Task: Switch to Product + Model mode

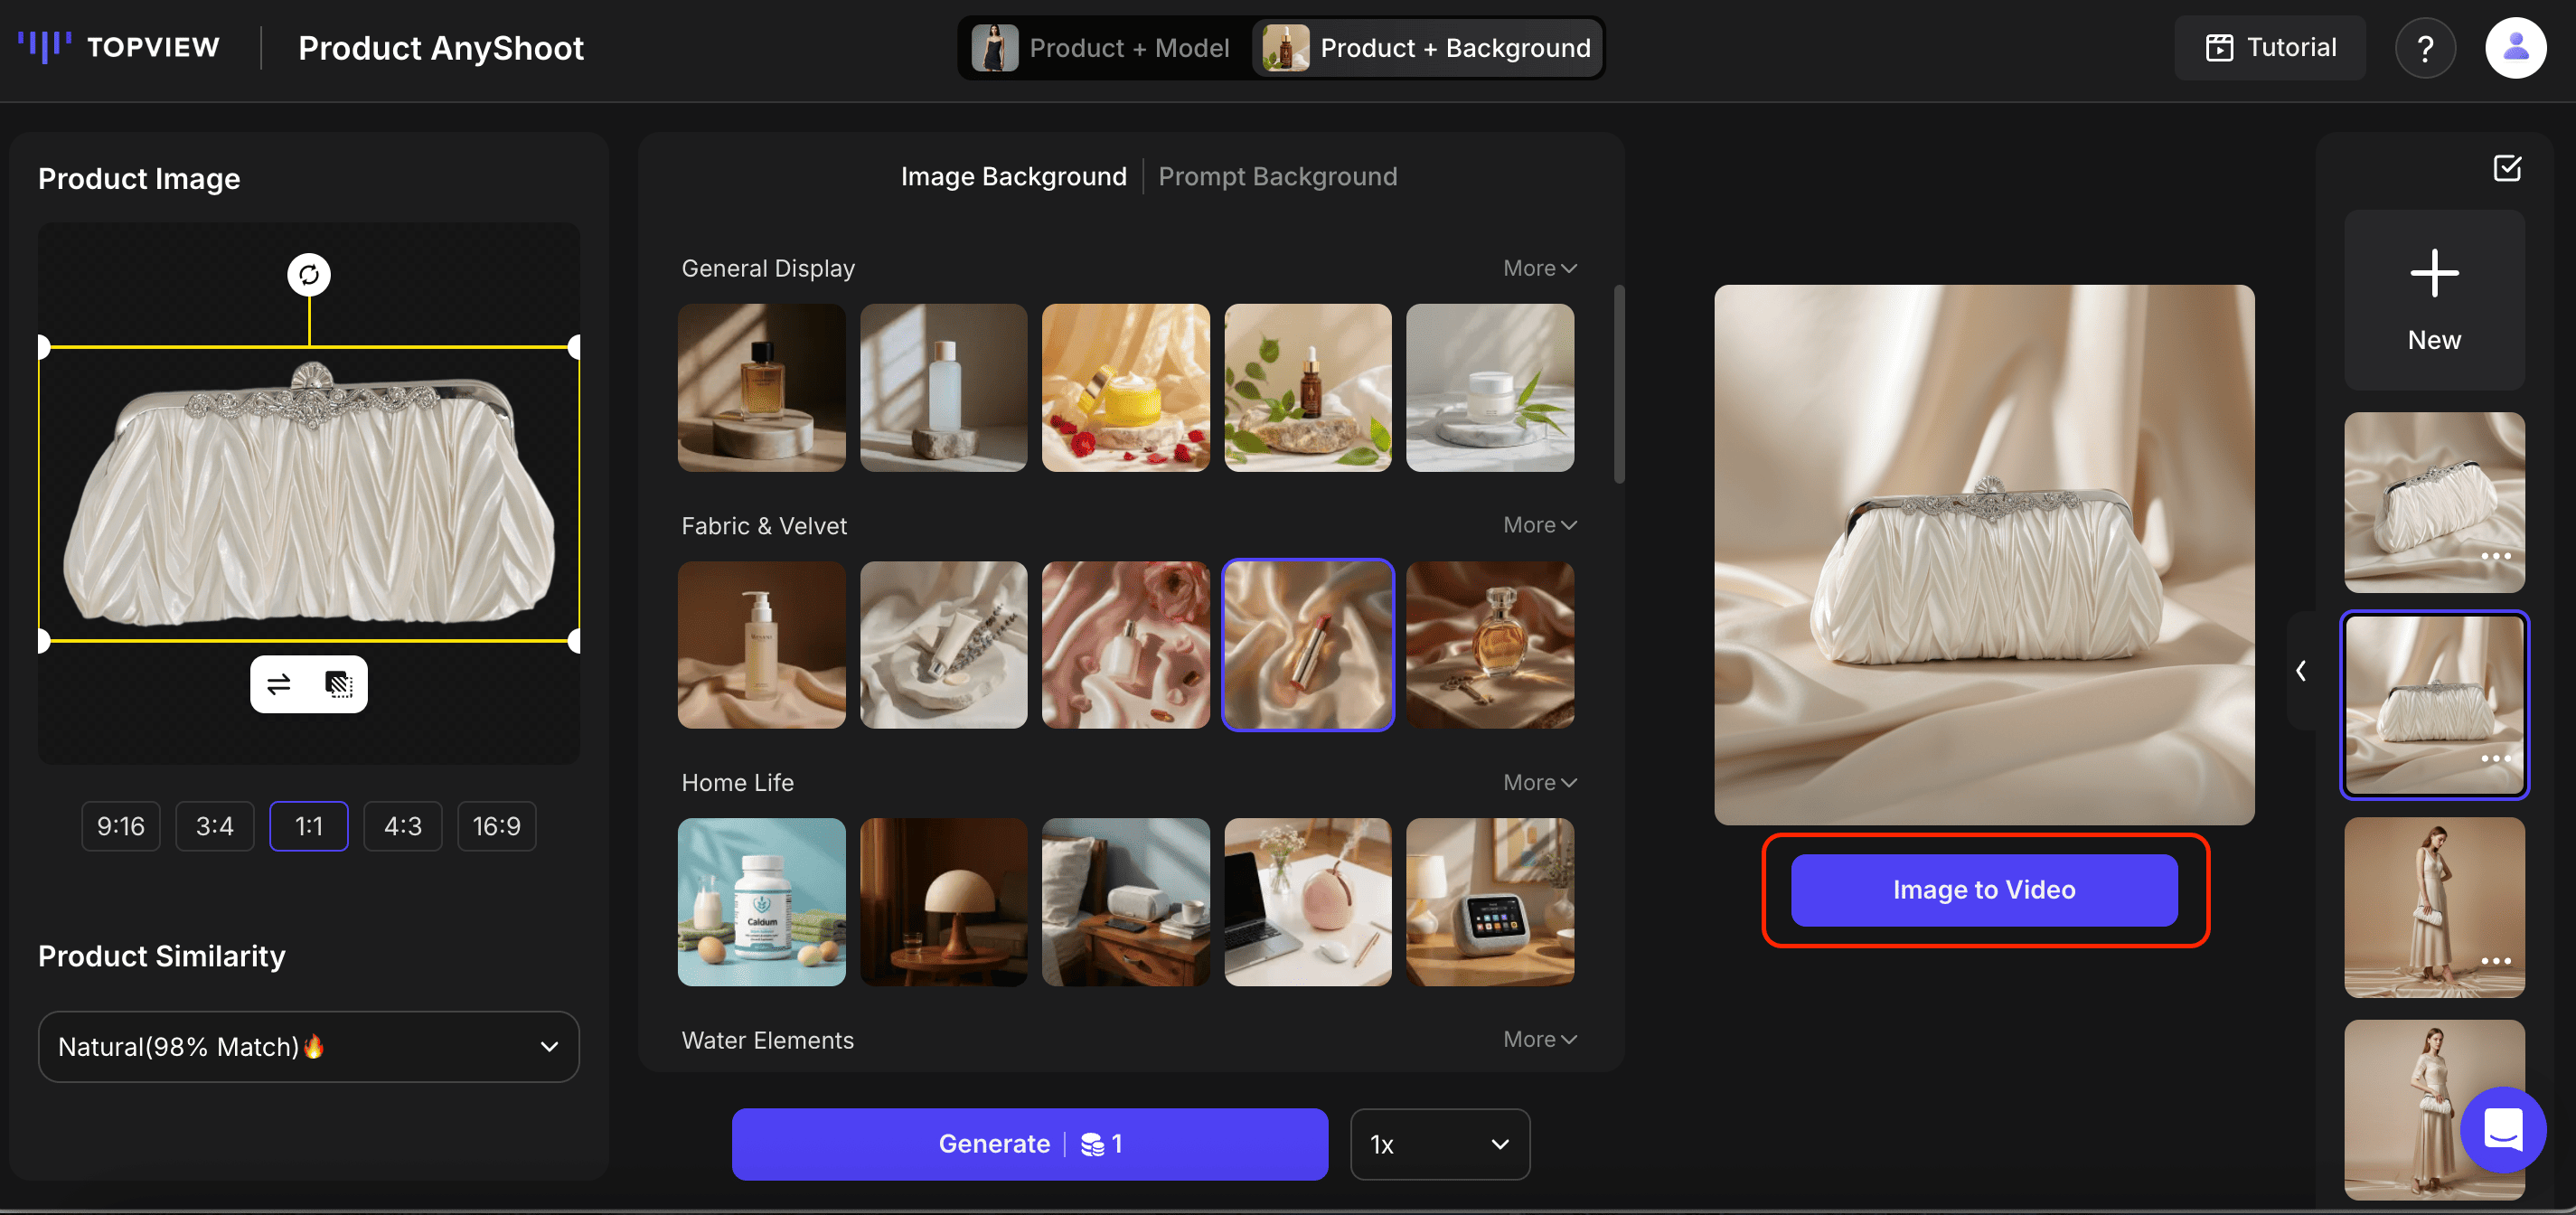Action: (x=1103, y=47)
